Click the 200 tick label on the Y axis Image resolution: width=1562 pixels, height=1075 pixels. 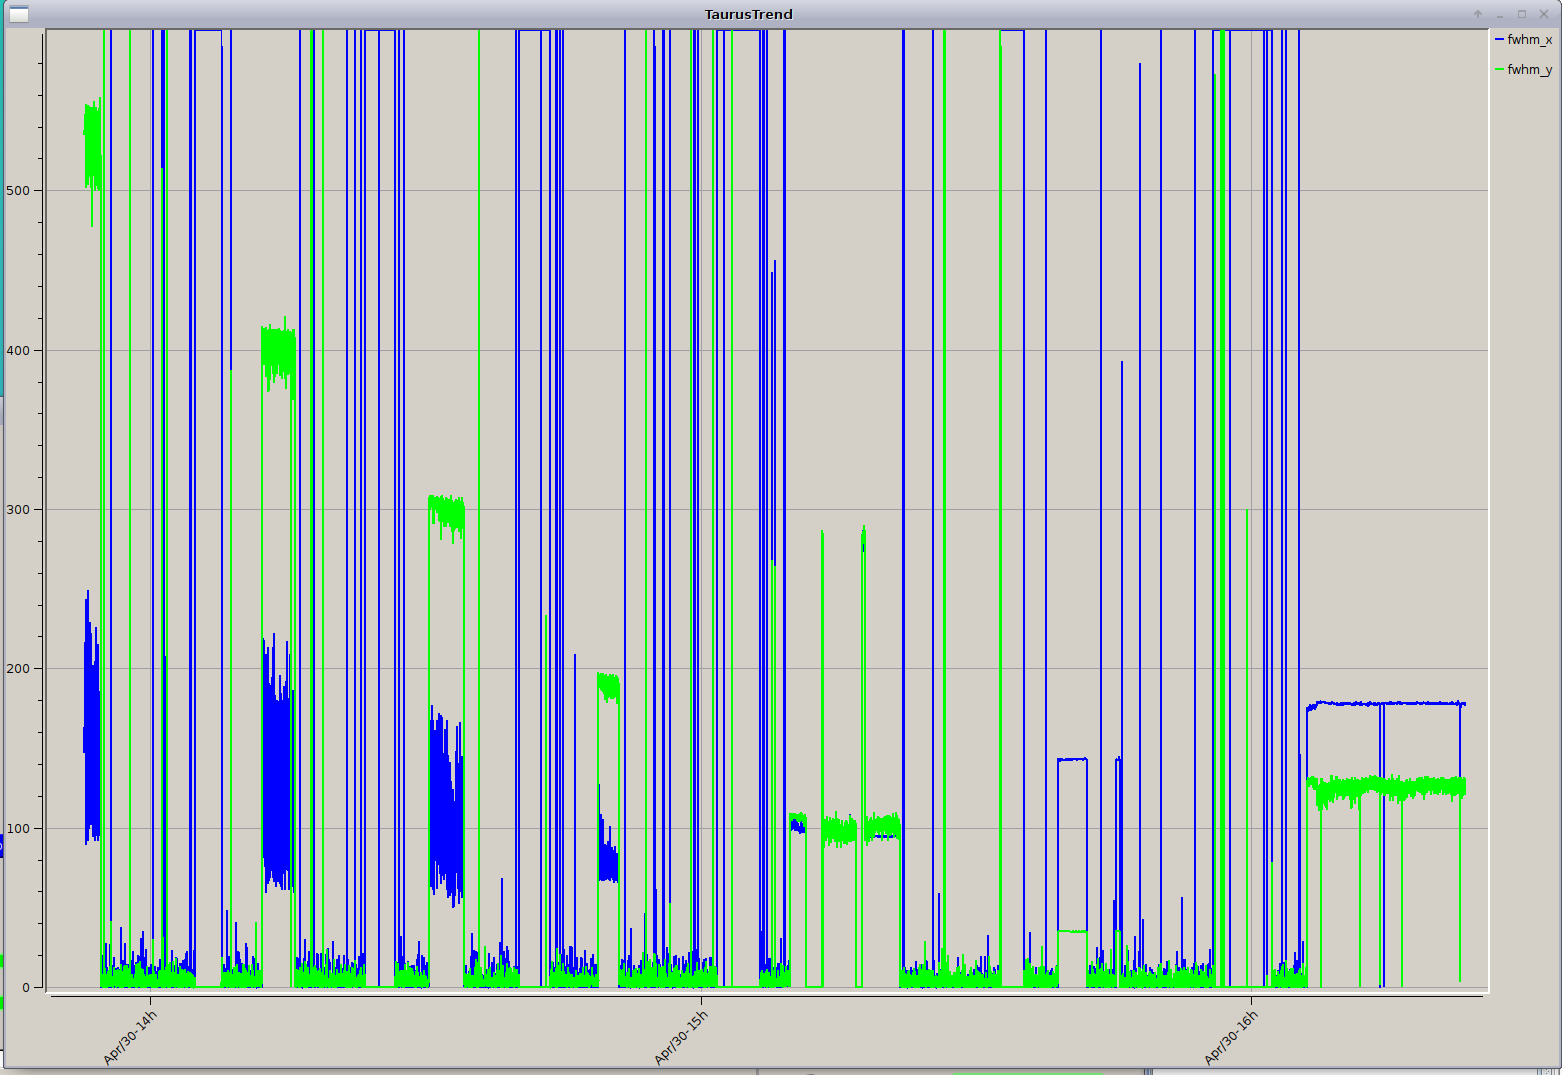[18, 668]
